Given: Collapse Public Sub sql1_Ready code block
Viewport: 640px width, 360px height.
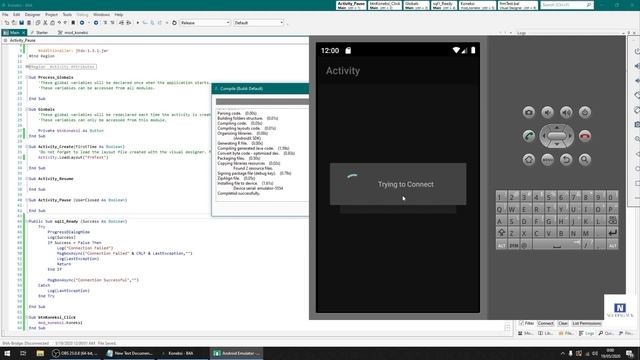Looking at the screenshot, I should (27, 221).
